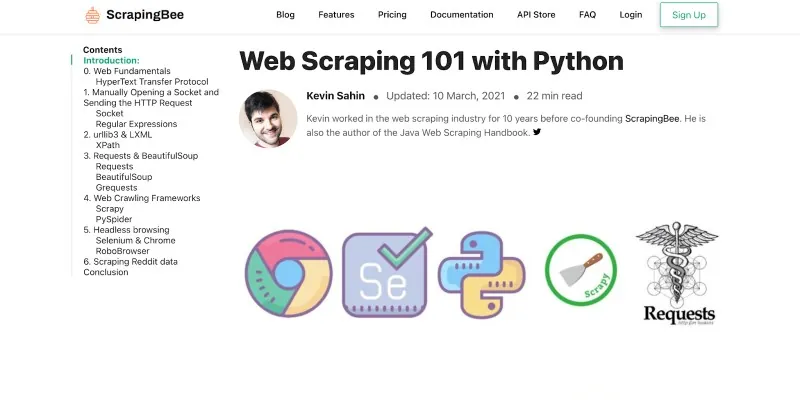The image size is (800, 410).
Task: Click the Requests caduceus logo
Action: coord(678,273)
